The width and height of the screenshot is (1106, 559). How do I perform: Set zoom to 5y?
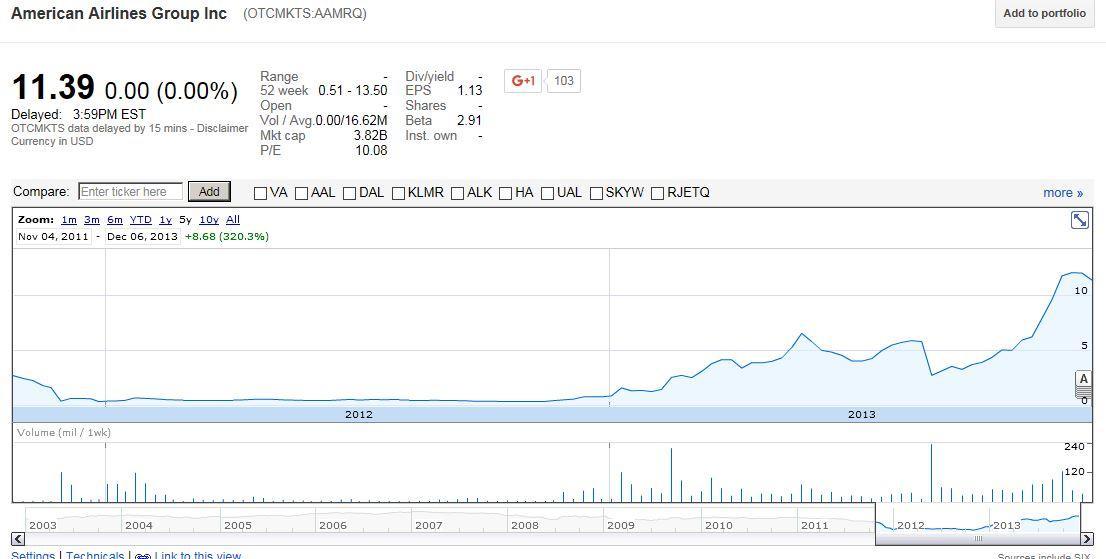[x=186, y=220]
